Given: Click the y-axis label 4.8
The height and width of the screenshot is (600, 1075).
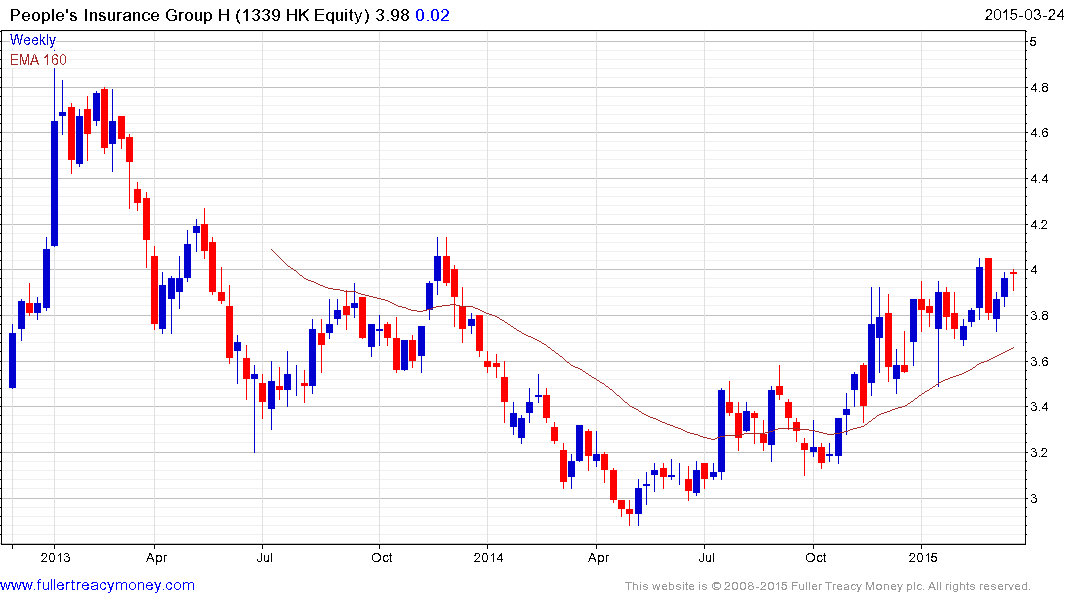Looking at the screenshot, I should 1039,88.
